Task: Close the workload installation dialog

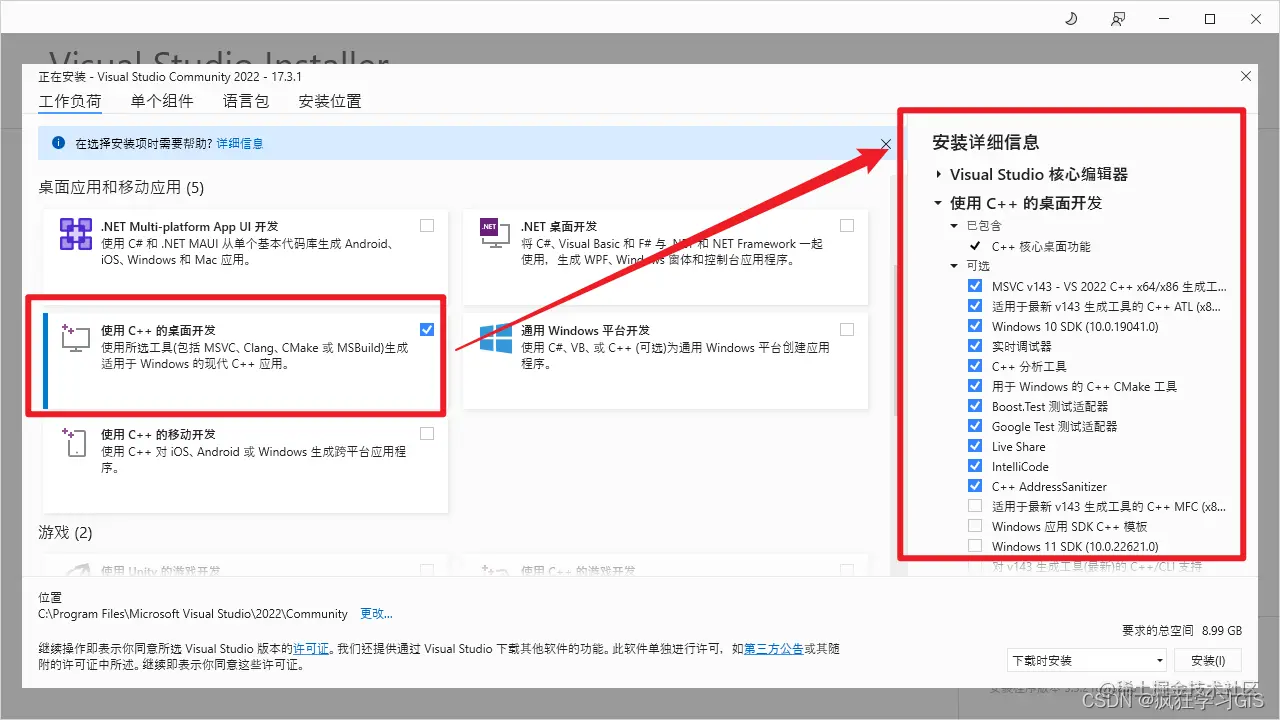Action: click(x=1245, y=76)
